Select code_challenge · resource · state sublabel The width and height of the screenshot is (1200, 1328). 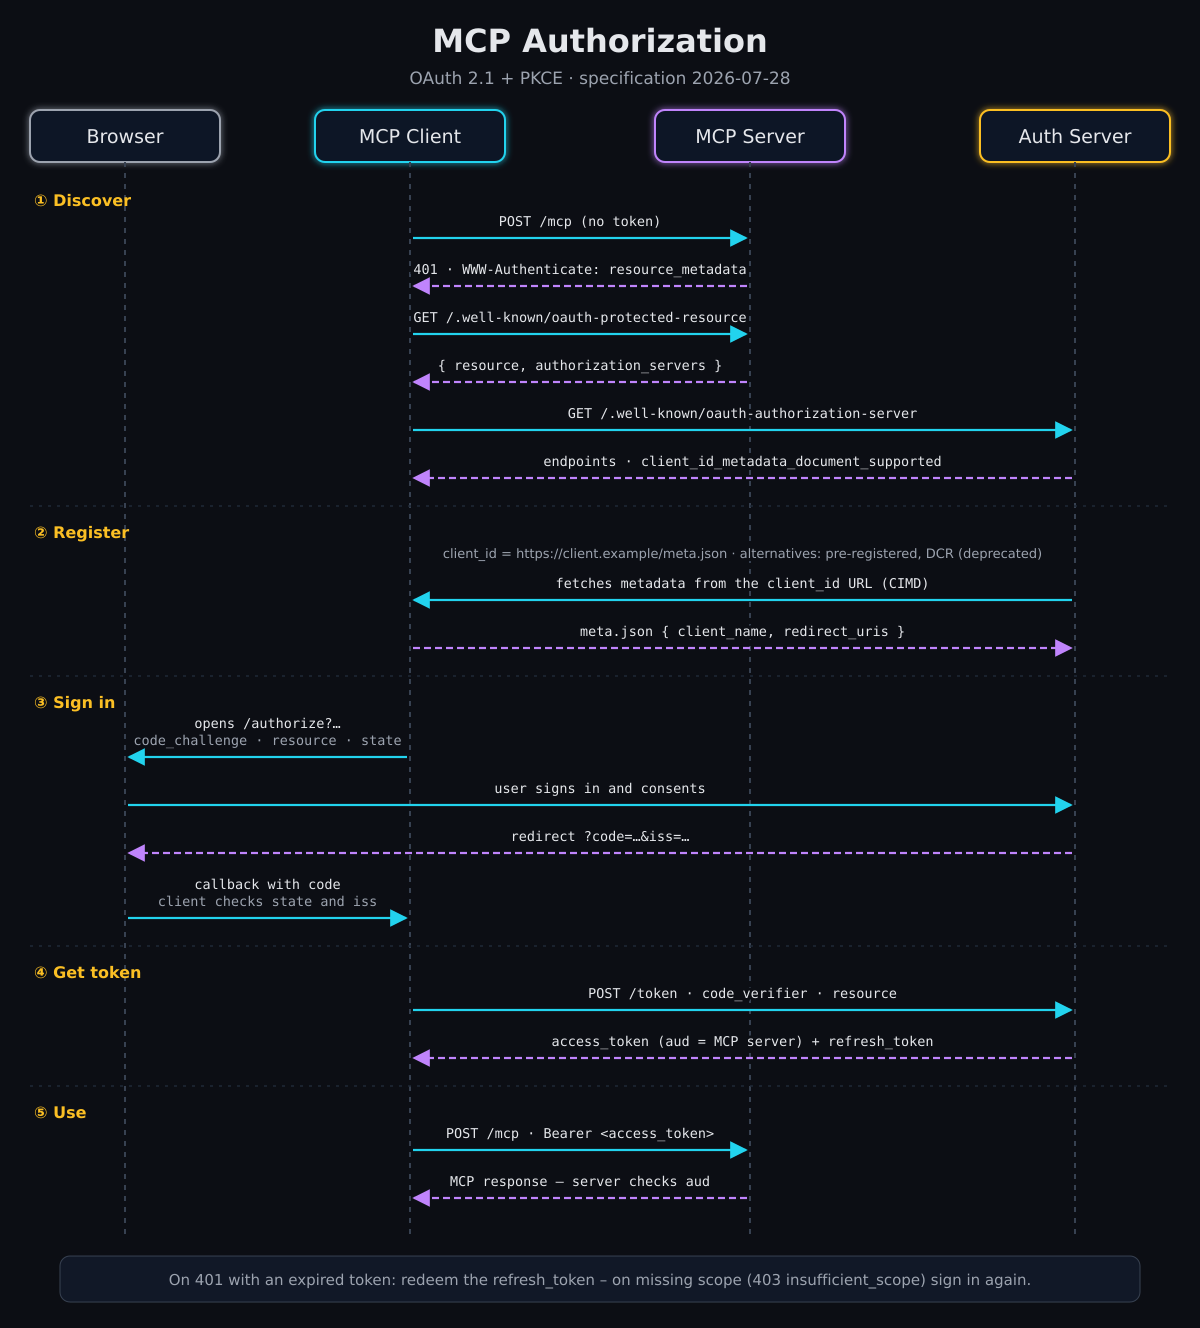pyautogui.click(x=267, y=740)
